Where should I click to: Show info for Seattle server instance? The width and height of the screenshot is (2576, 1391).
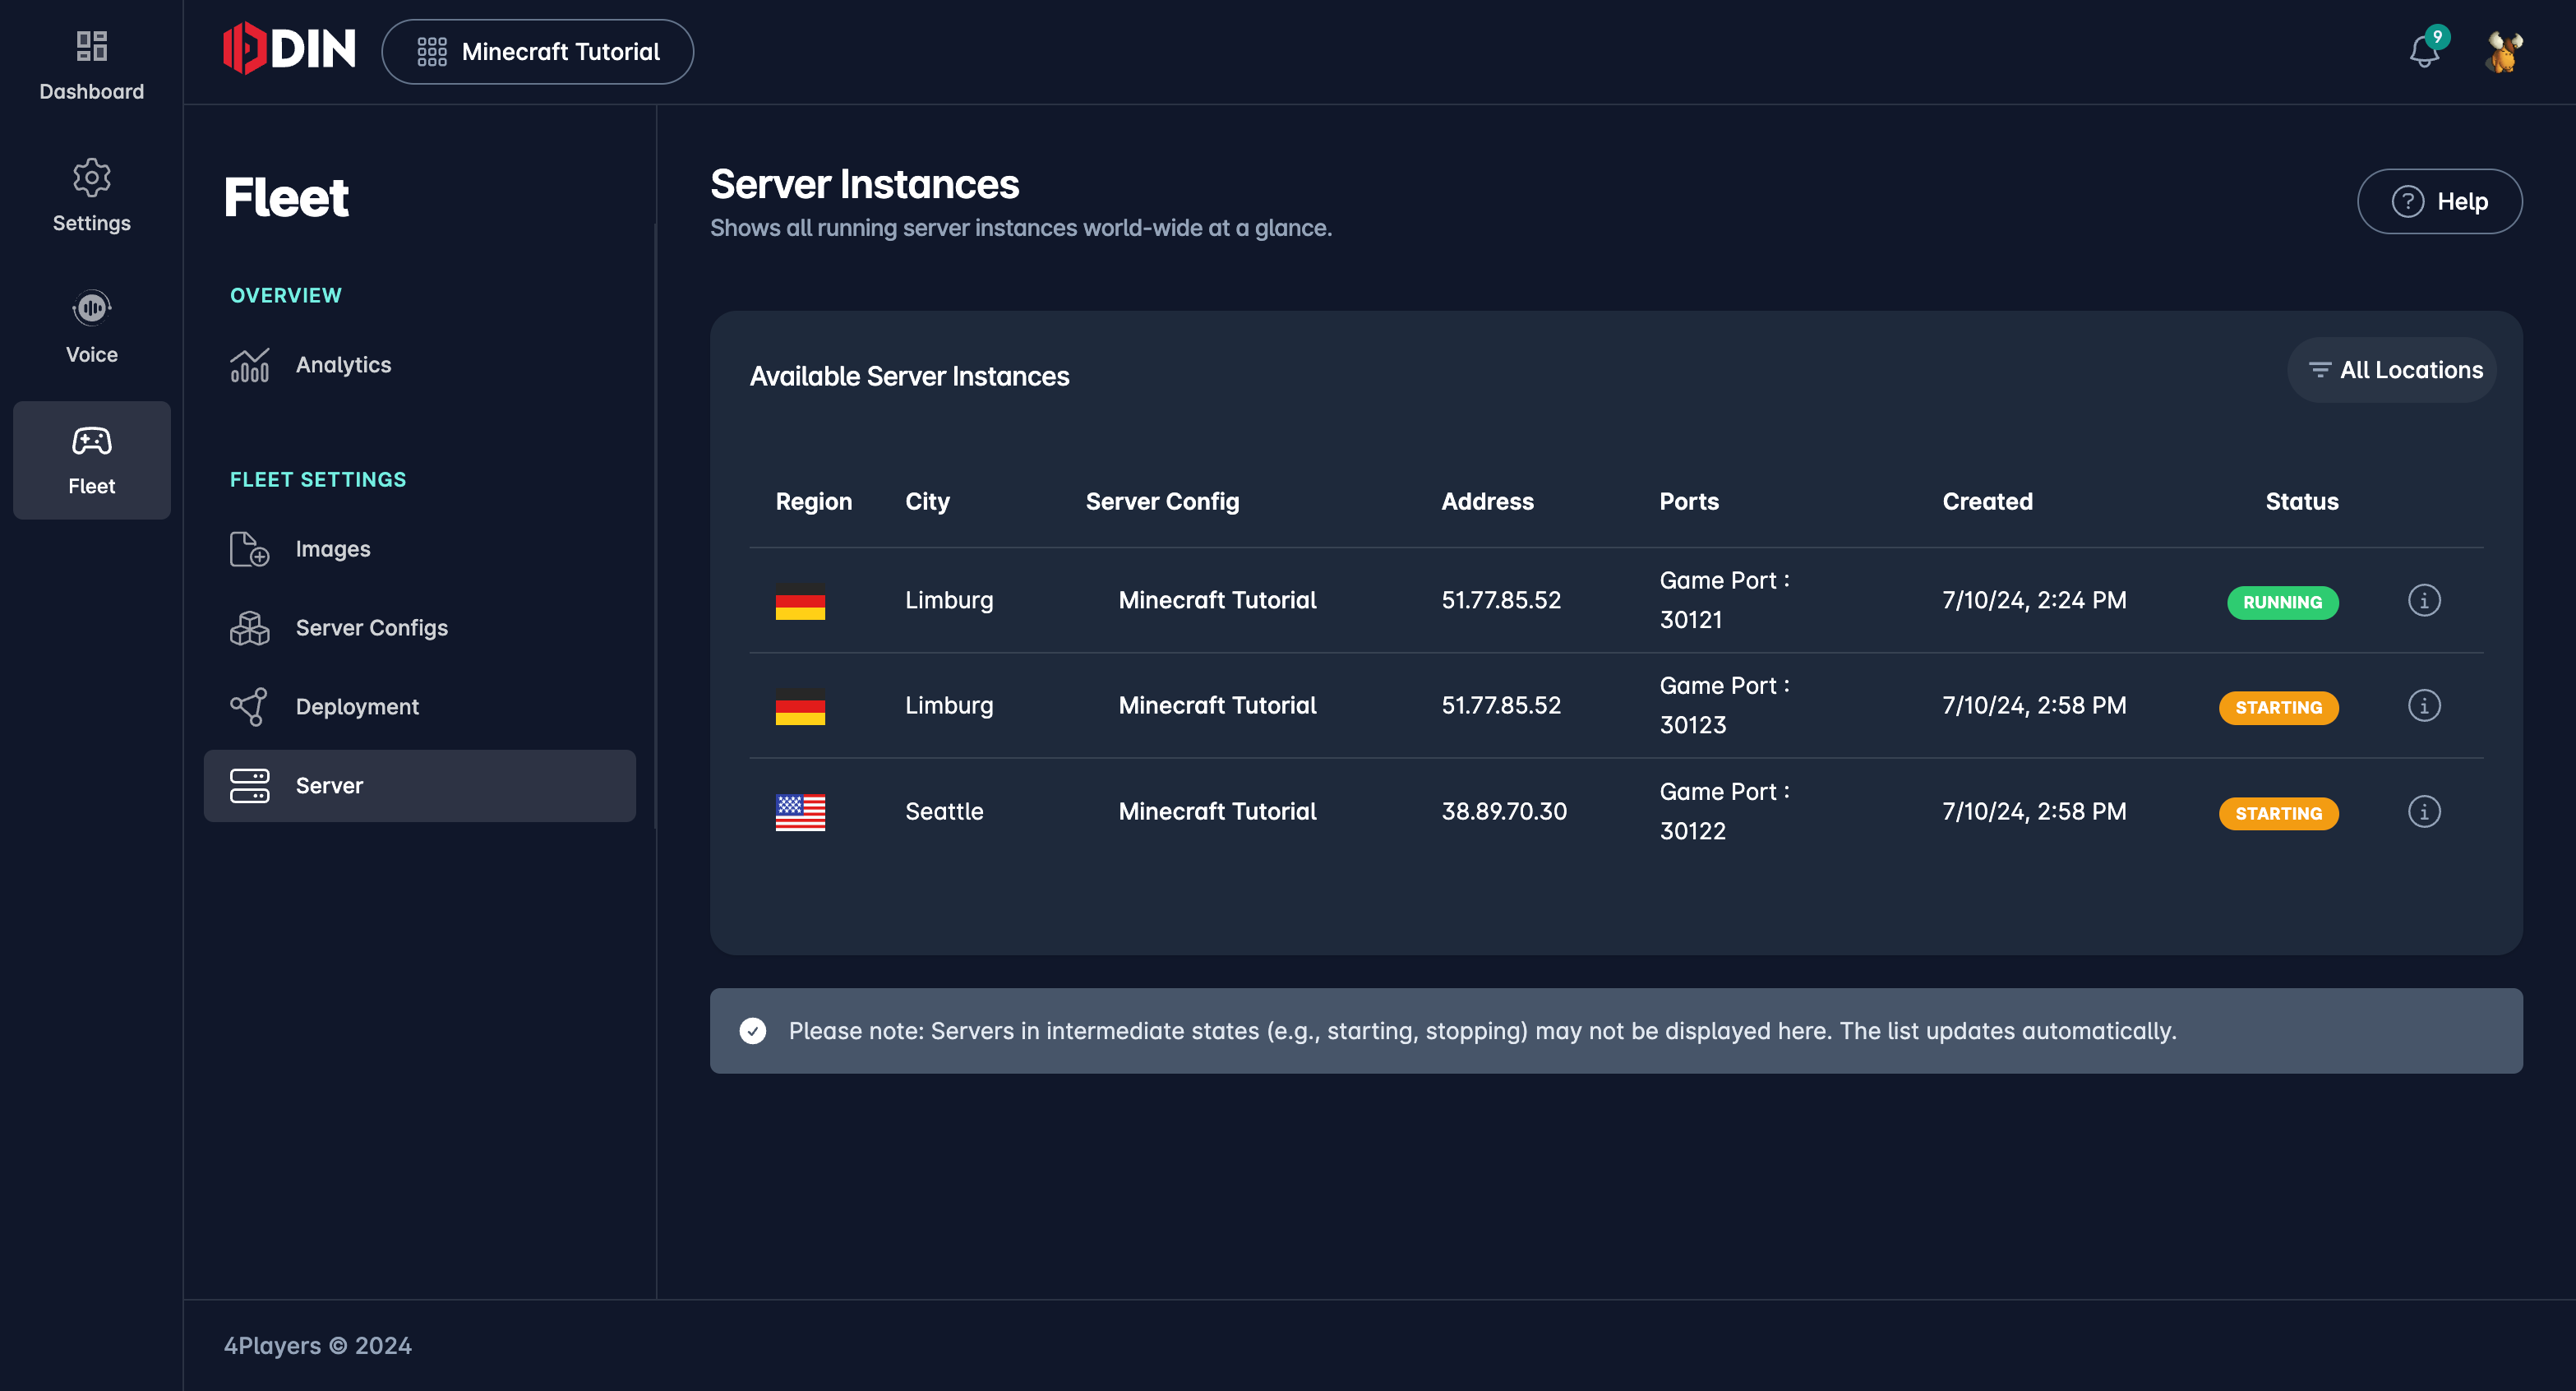[x=2424, y=811]
